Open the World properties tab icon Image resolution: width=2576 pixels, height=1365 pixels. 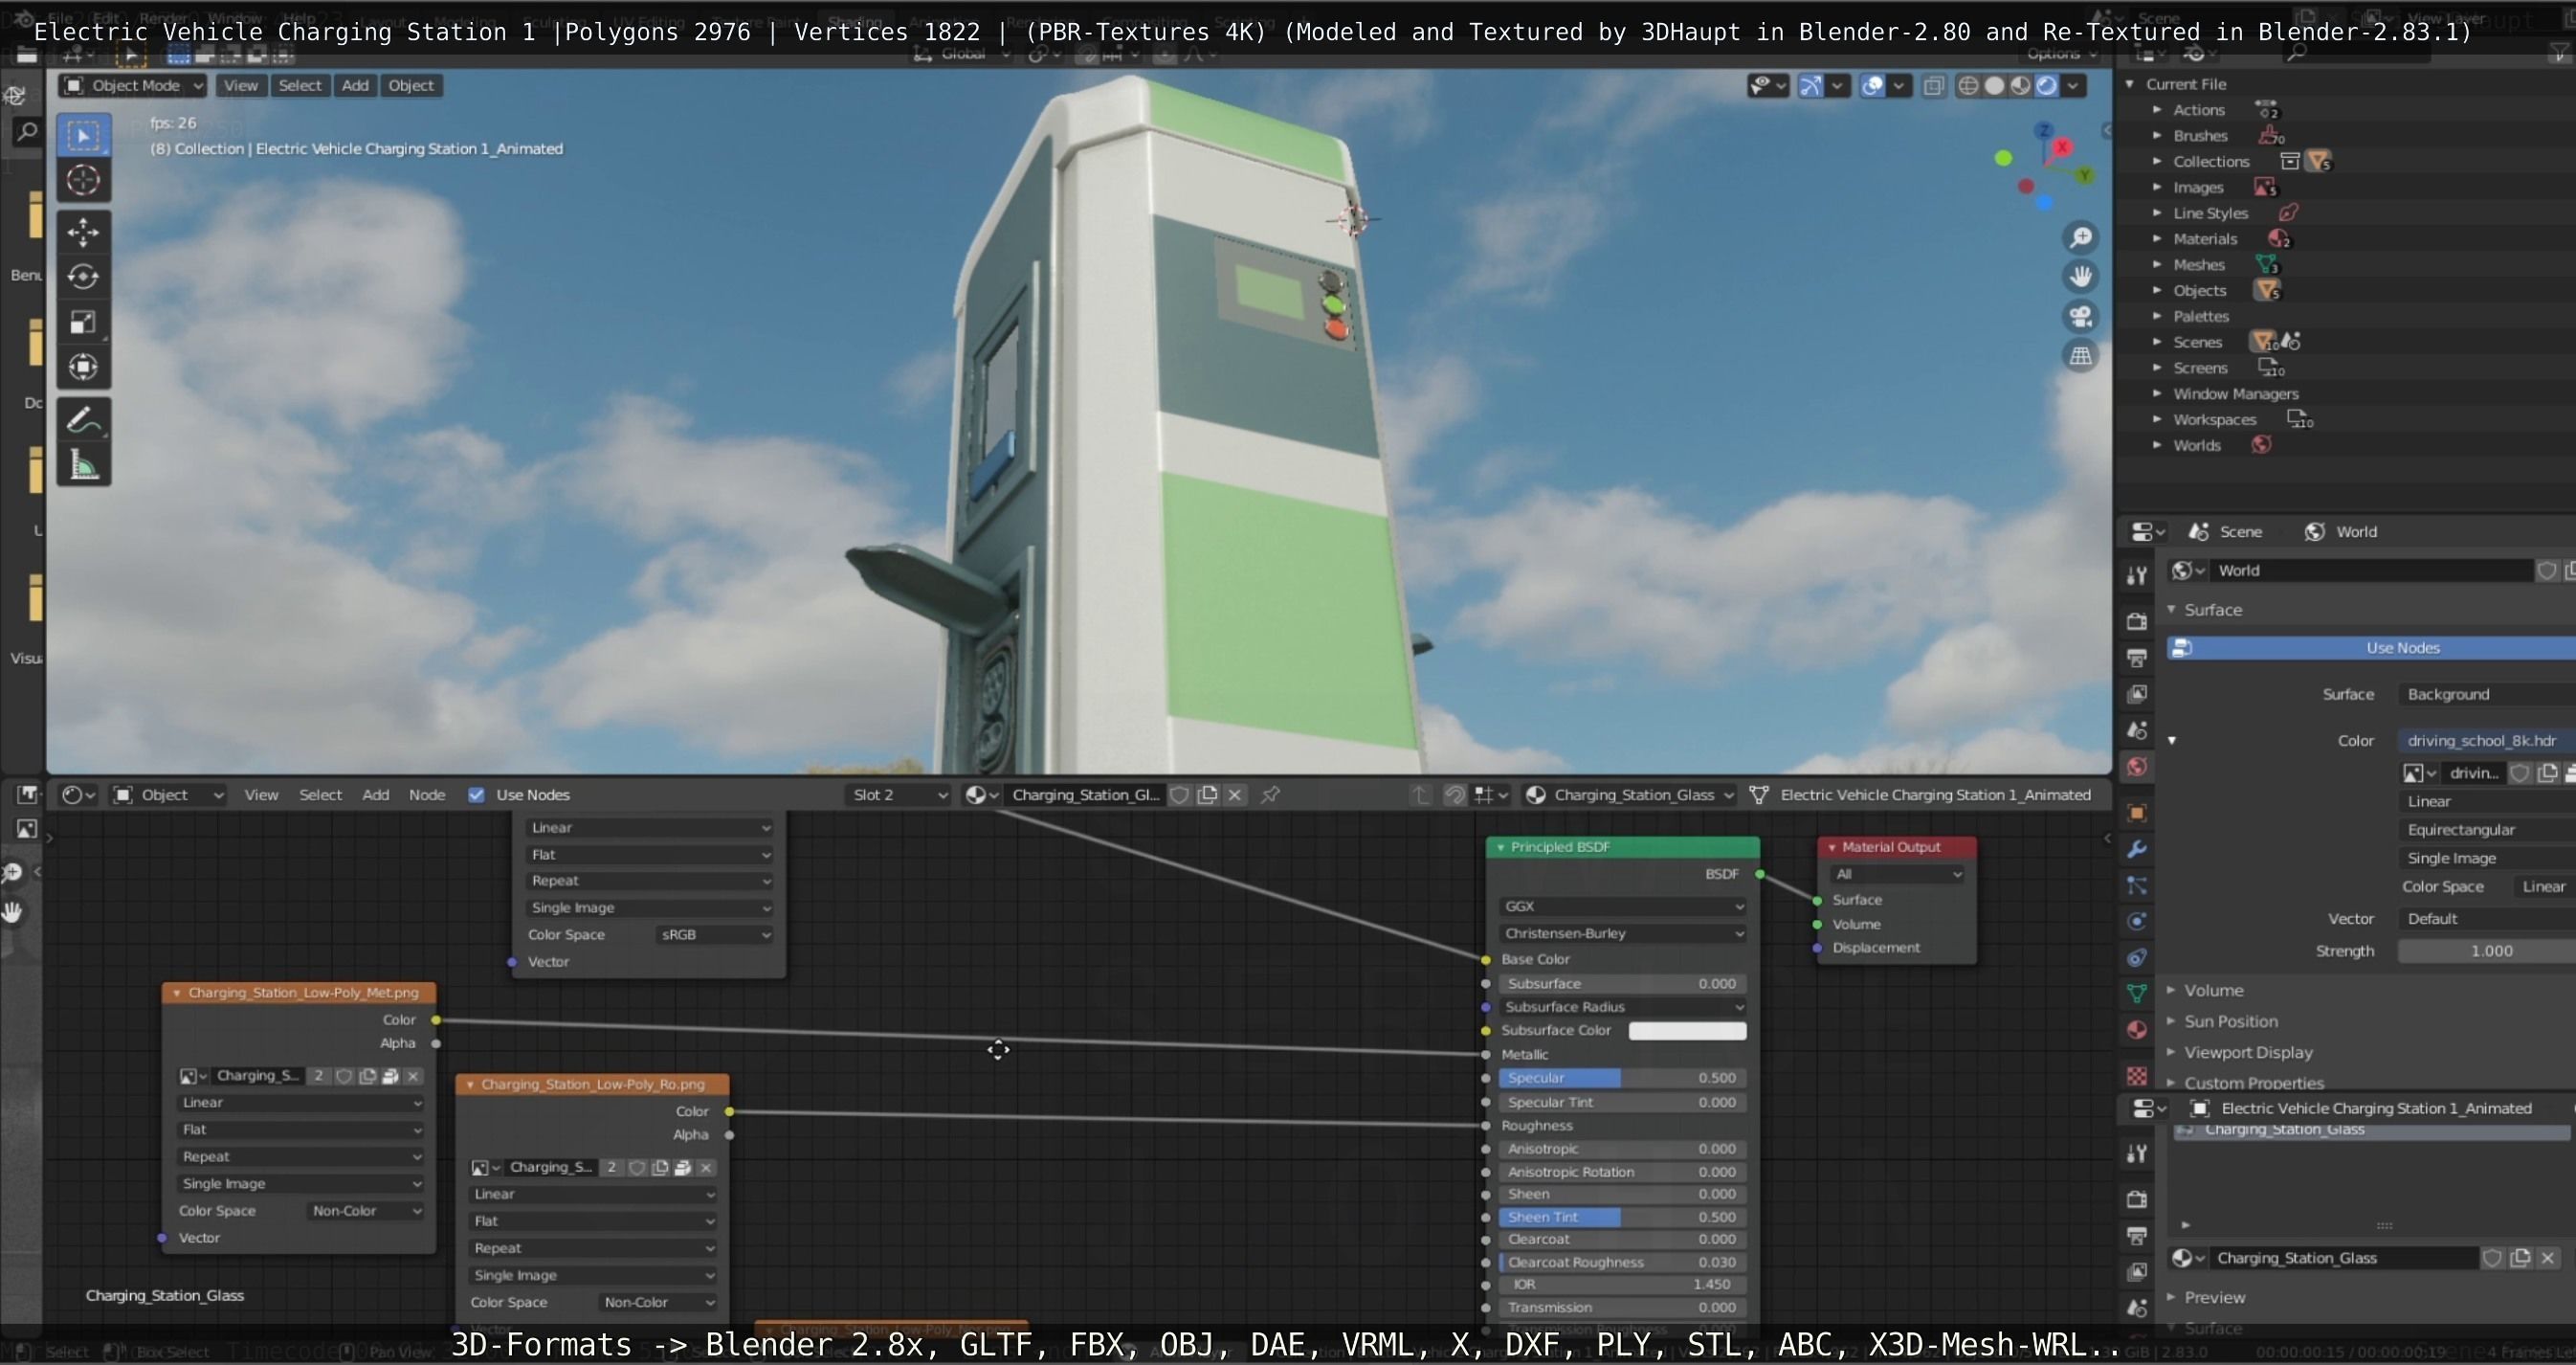[x=2137, y=767]
